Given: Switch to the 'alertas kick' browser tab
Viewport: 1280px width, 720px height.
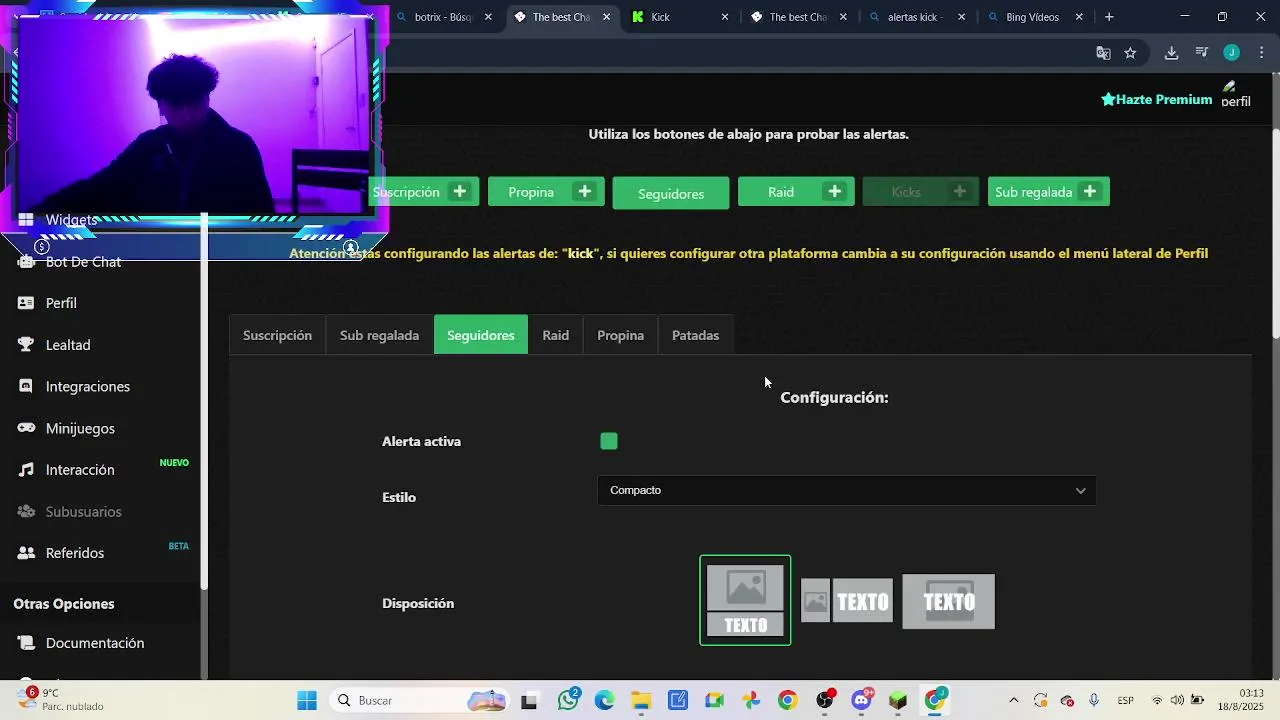Looking at the screenshot, I should click(917, 17).
